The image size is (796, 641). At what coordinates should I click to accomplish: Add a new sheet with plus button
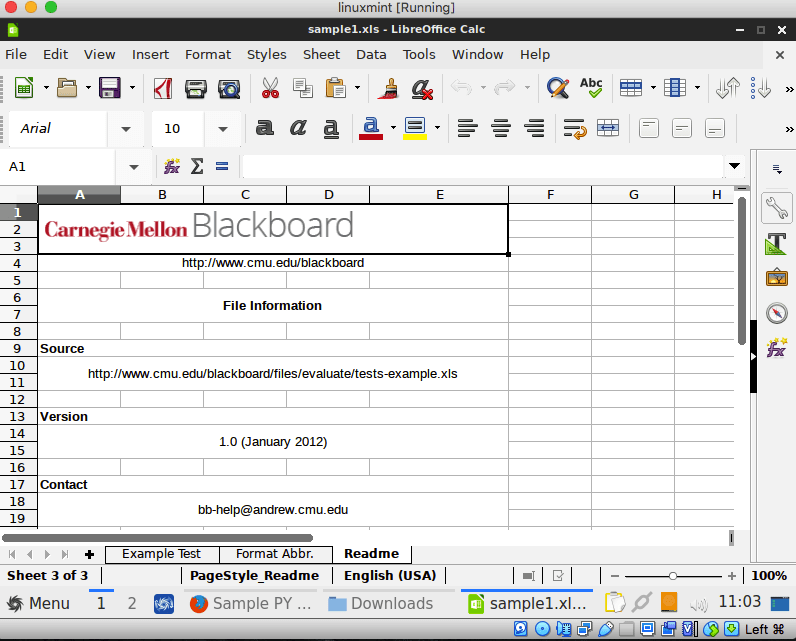click(x=89, y=554)
